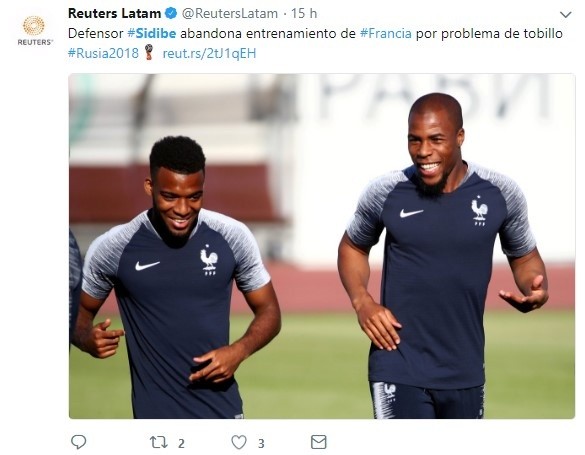Click the reply speech bubble icon
This screenshot has height=455, width=585.
pos(78,442)
